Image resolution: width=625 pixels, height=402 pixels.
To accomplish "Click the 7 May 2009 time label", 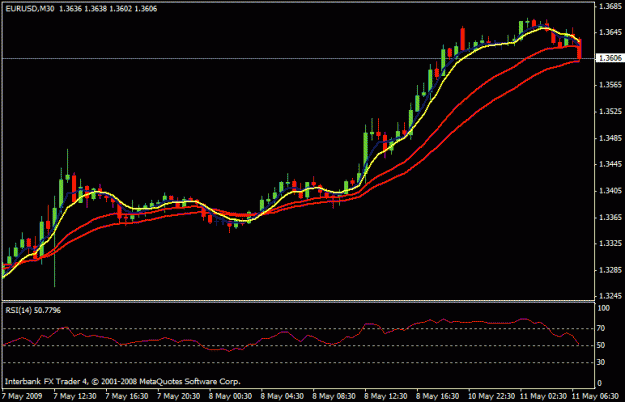I will (22, 396).
